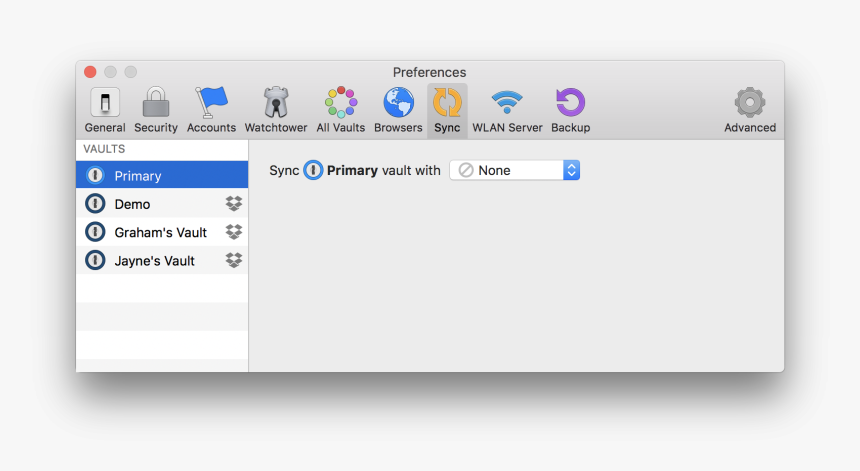
Task: Click the Demo vault keyhole icon
Action: (x=95, y=204)
